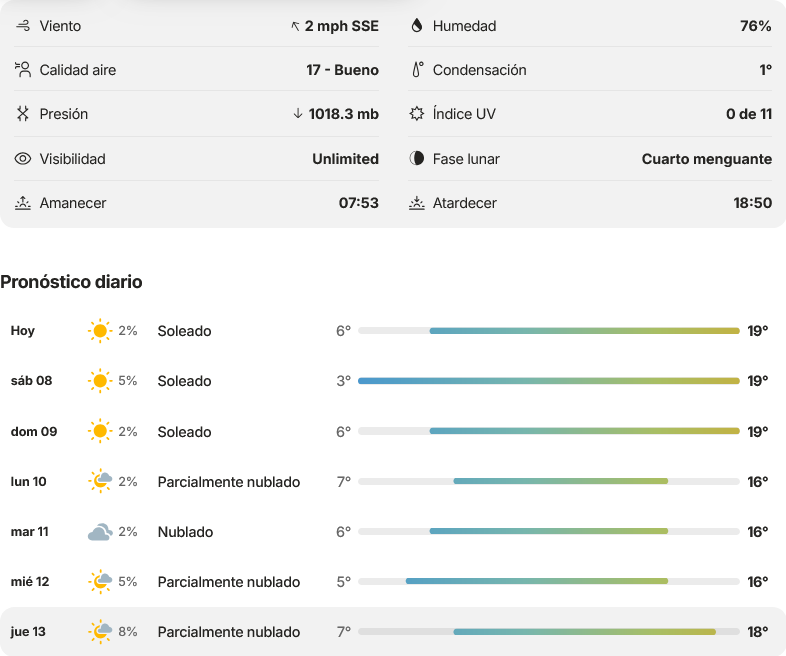Viewport: 786px width, 656px height.
Task: Click the cloudy icon for mar 11
Action: [x=100, y=531]
